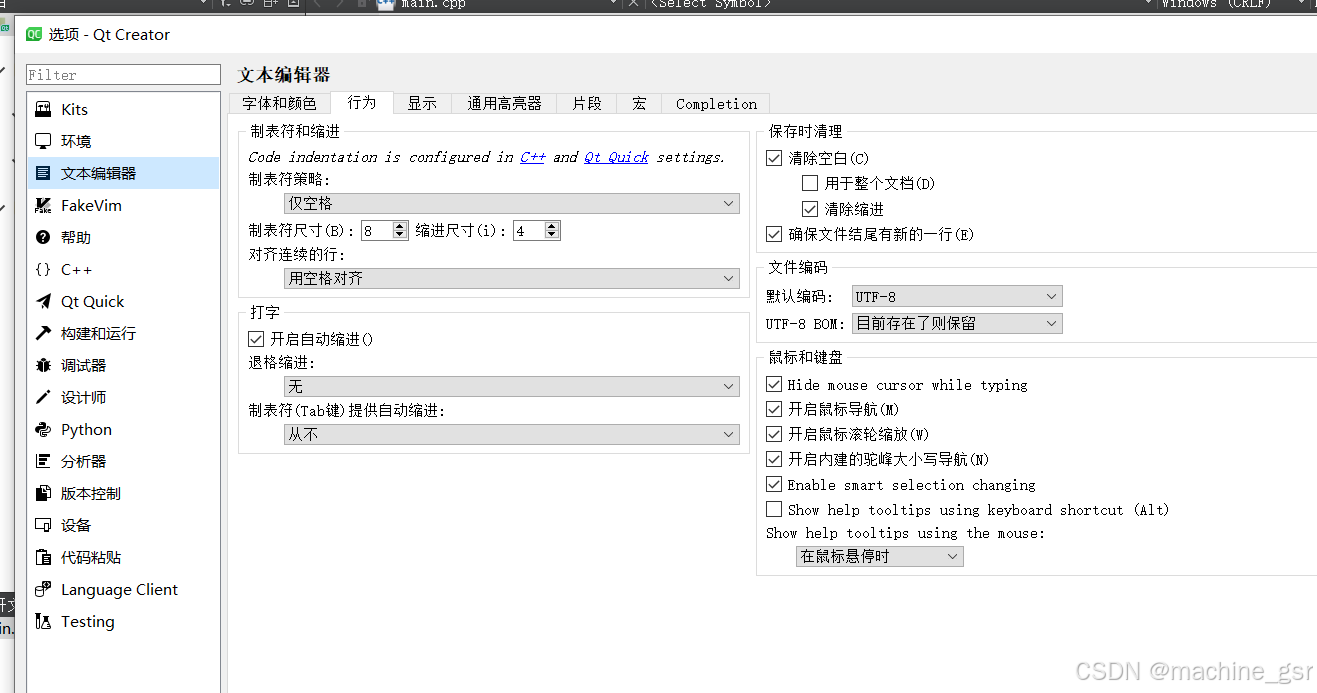Click the 制表符尺寸 value field
The image size is (1317, 693).
pos(377,231)
